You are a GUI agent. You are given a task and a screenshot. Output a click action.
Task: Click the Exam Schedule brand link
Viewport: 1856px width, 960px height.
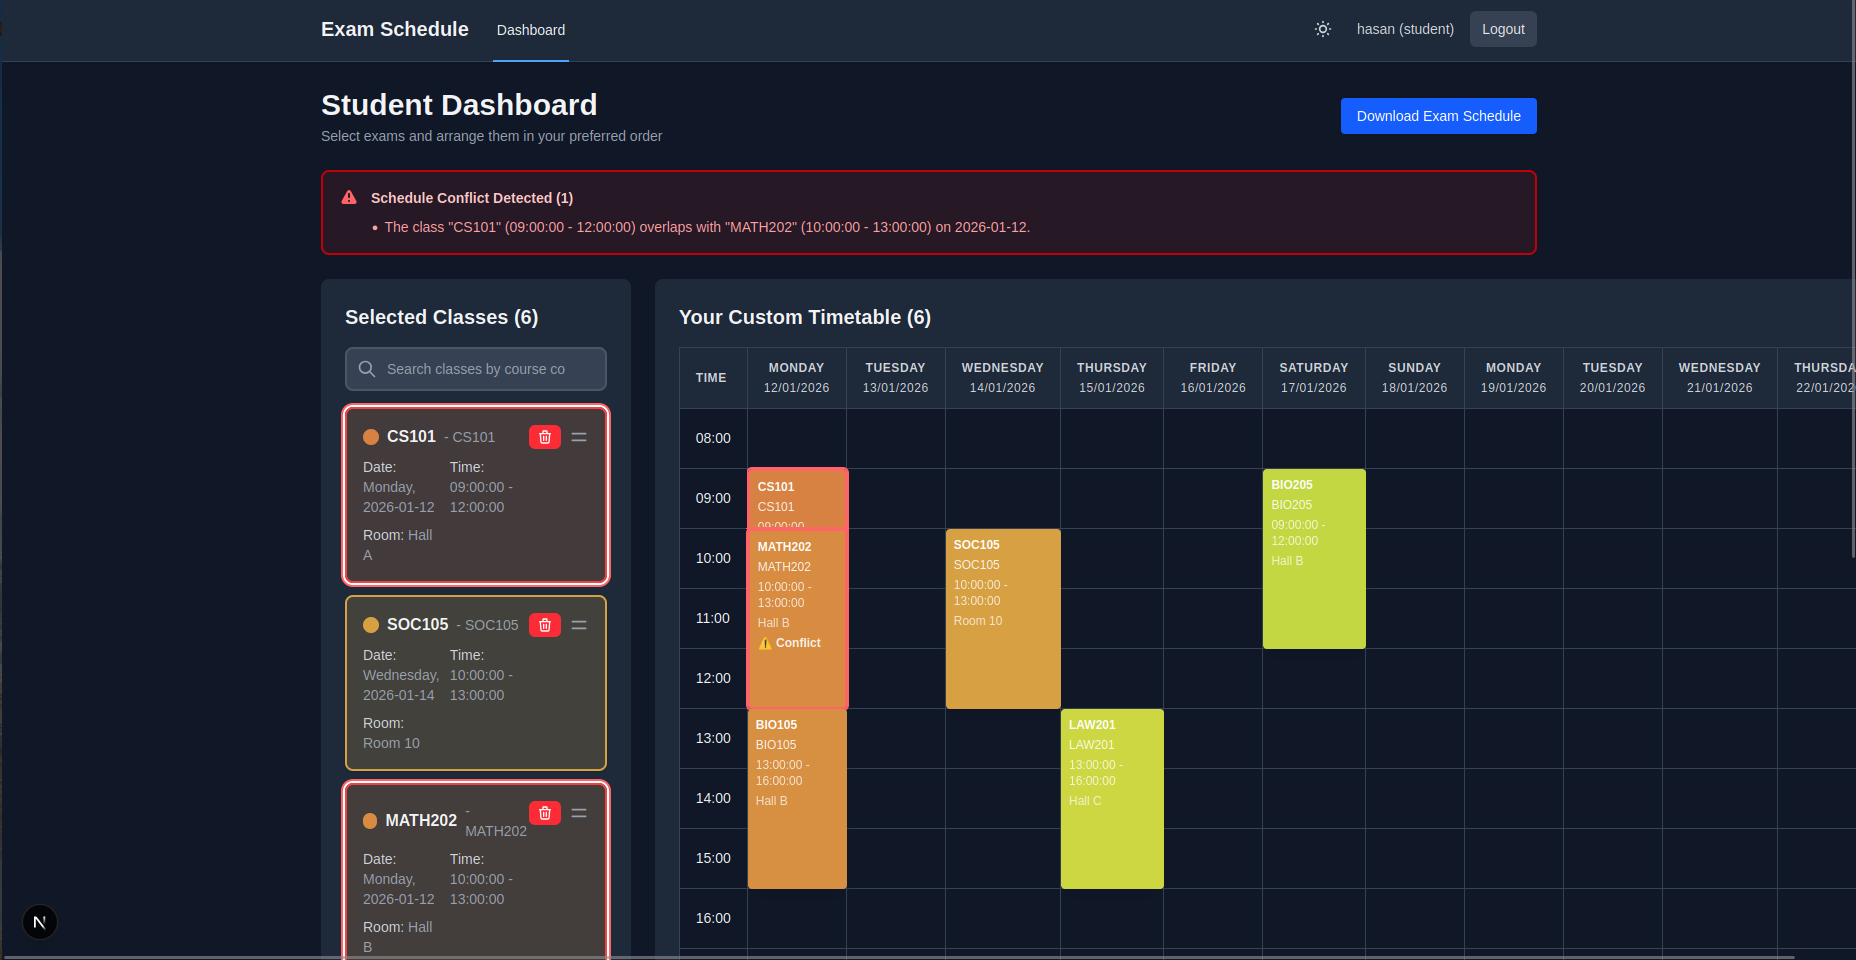(394, 29)
